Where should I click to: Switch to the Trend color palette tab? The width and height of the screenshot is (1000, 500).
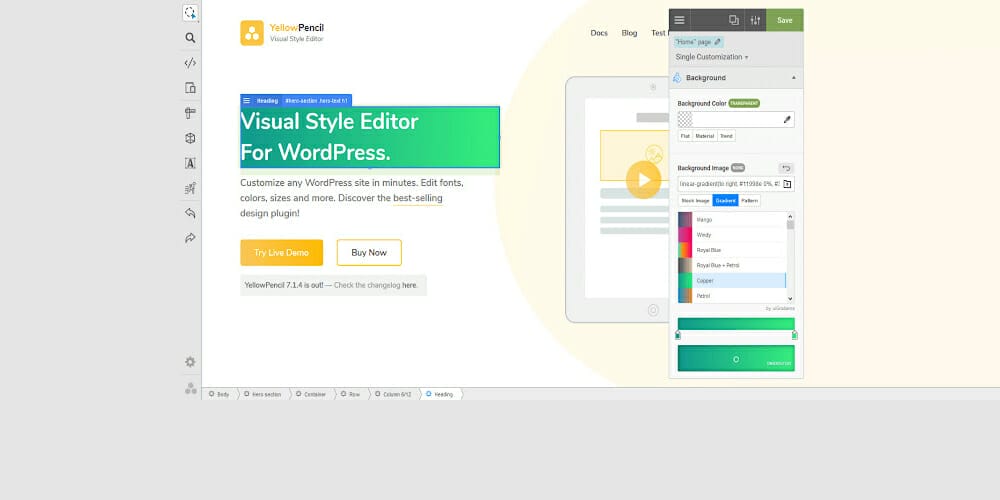tap(726, 136)
